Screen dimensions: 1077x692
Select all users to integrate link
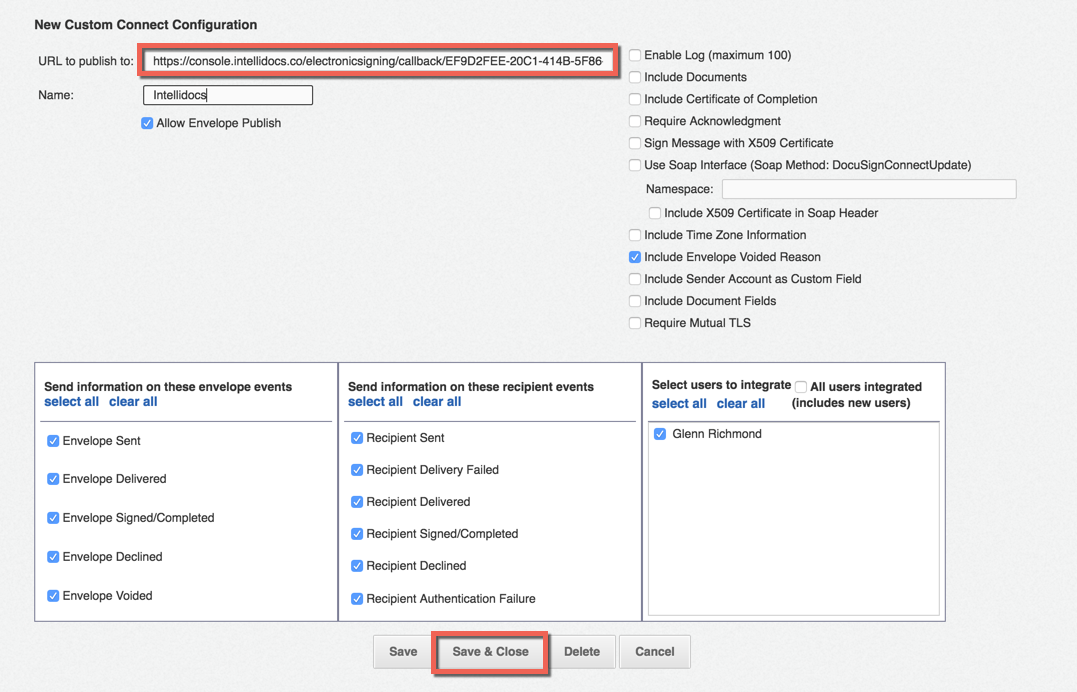[x=679, y=404]
